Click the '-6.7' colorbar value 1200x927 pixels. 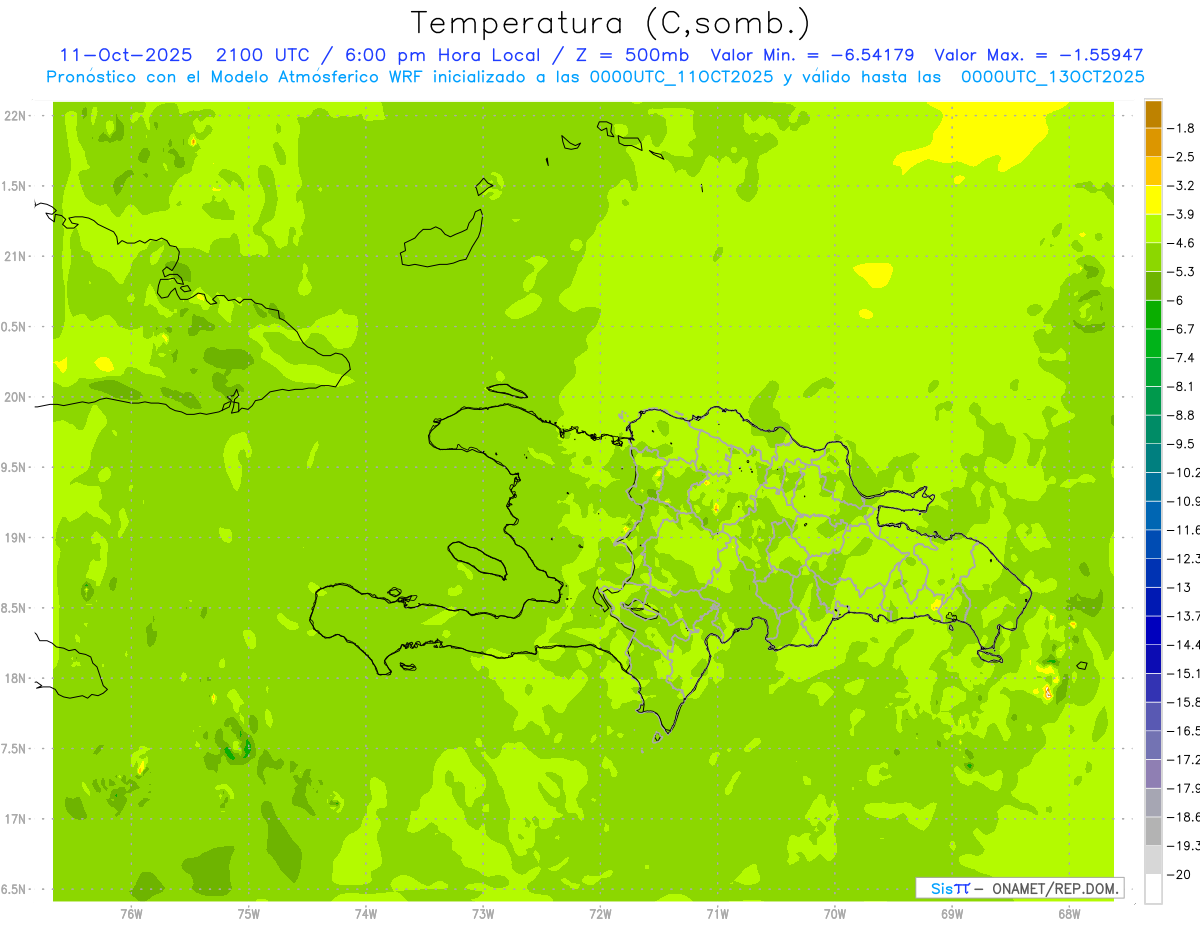(1183, 329)
